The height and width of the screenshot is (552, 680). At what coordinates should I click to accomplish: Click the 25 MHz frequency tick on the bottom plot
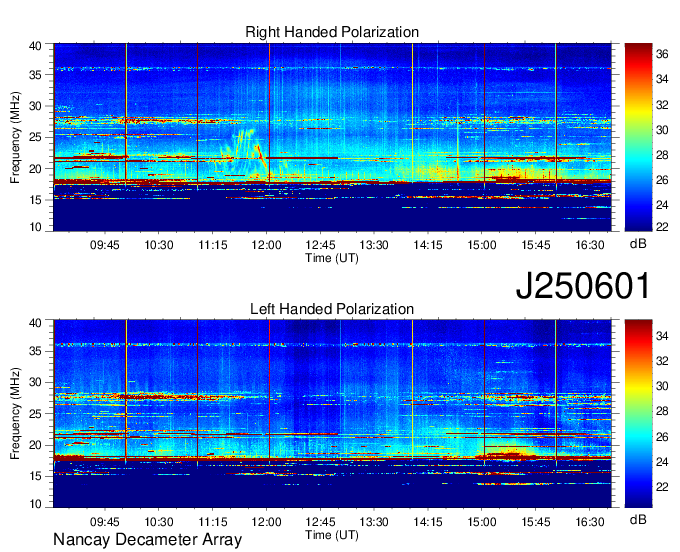(x=36, y=414)
